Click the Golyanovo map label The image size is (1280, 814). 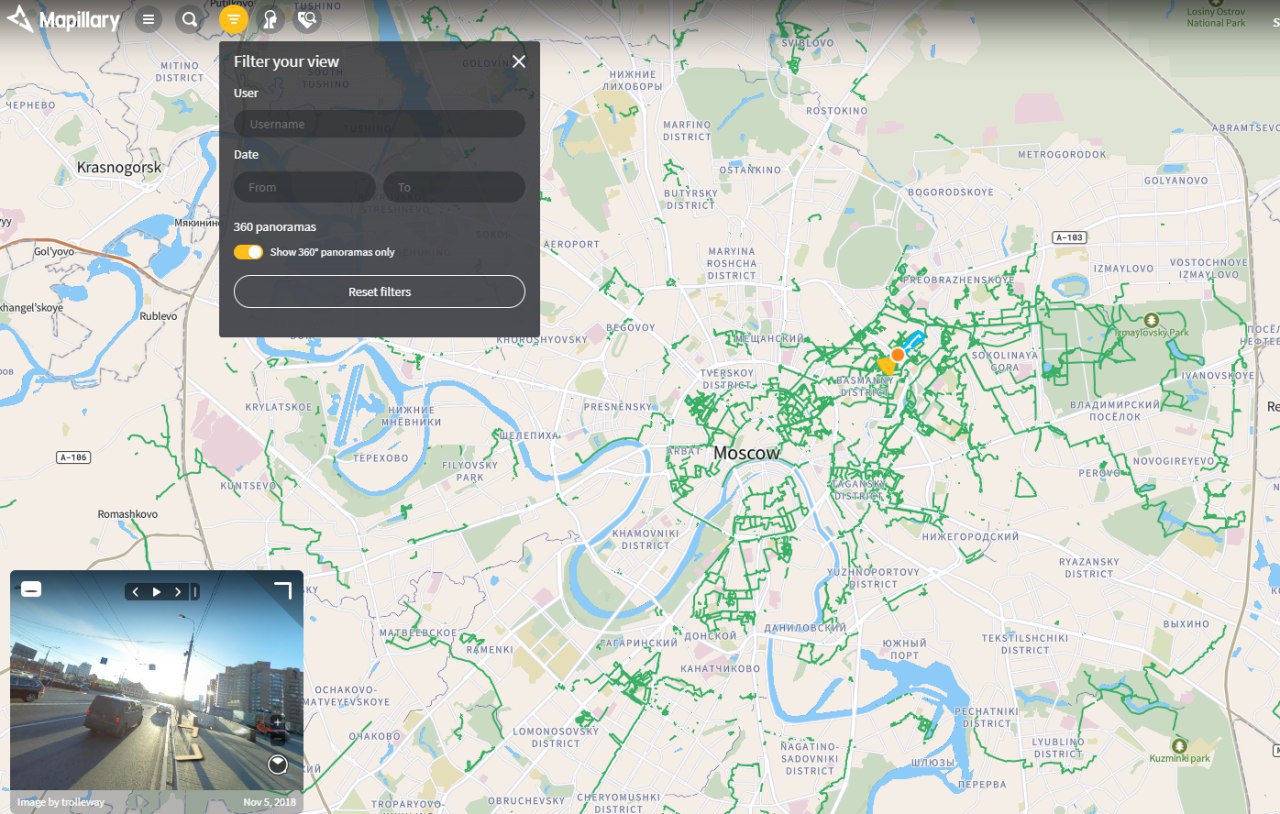[x=1176, y=181]
